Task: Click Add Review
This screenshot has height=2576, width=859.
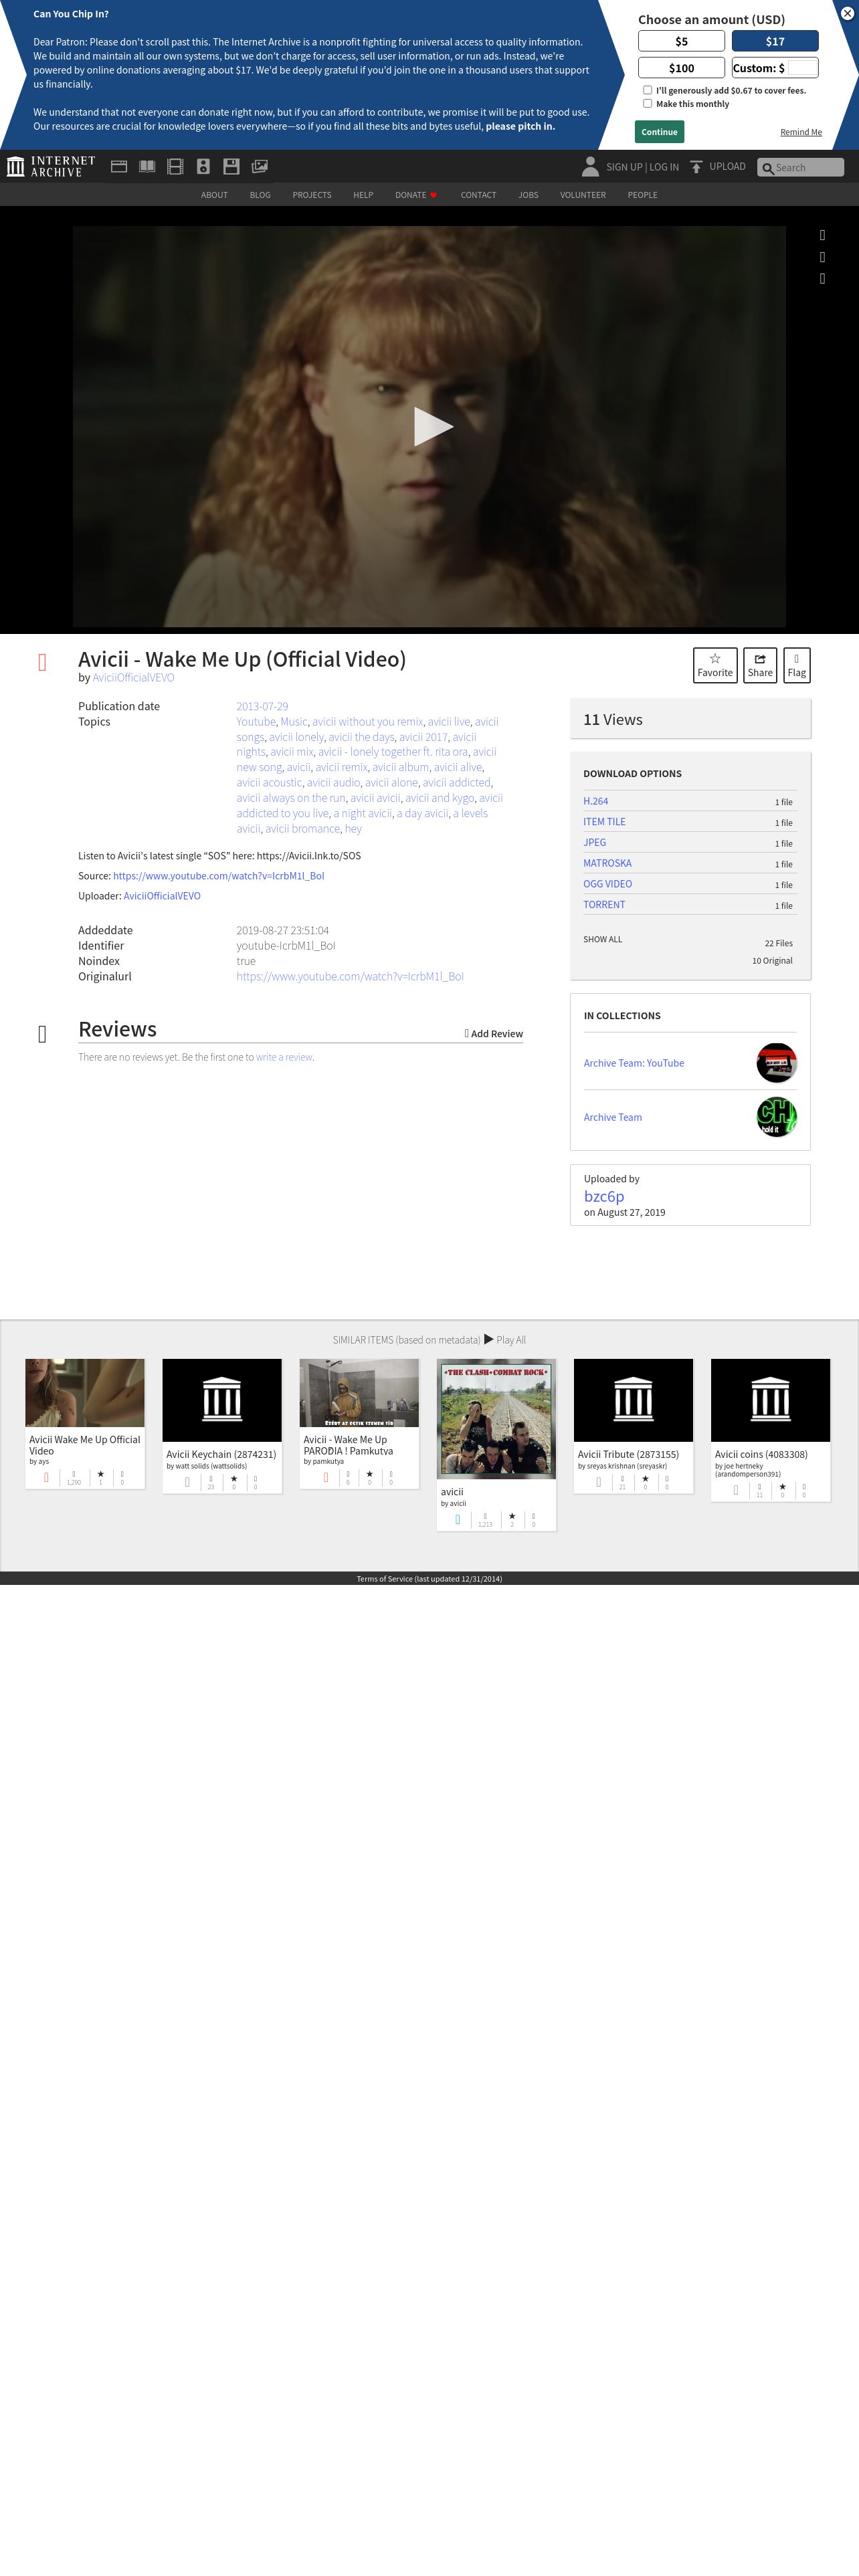Action: [x=493, y=1033]
